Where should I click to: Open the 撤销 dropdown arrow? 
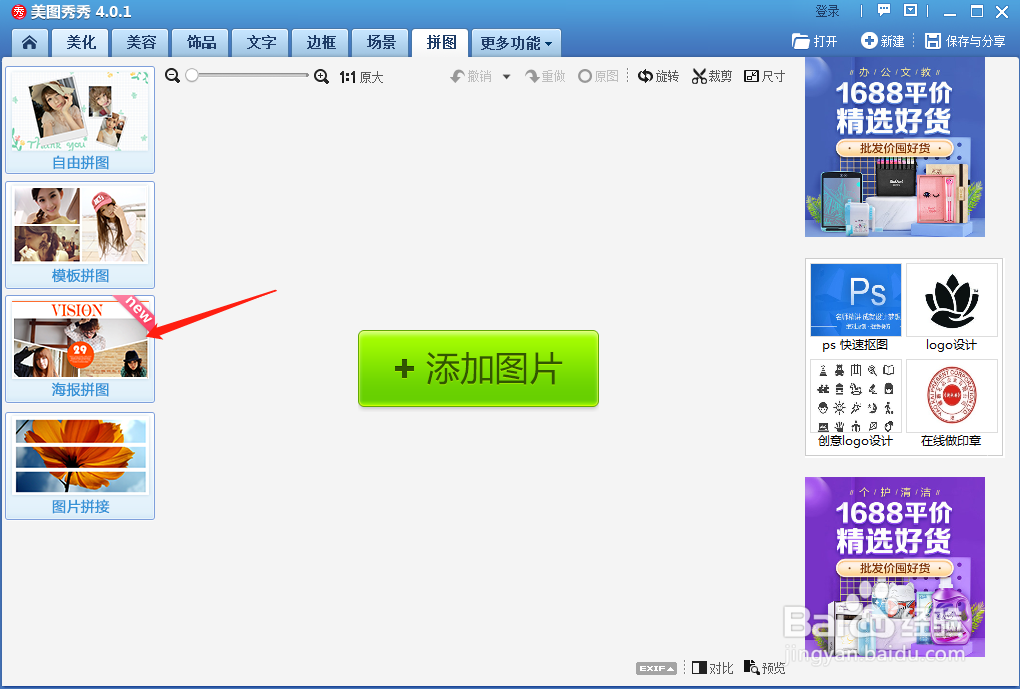[505, 75]
